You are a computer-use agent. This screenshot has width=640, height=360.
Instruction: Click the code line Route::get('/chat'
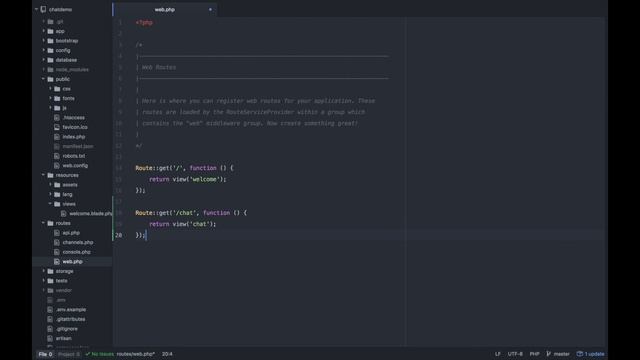point(191,213)
